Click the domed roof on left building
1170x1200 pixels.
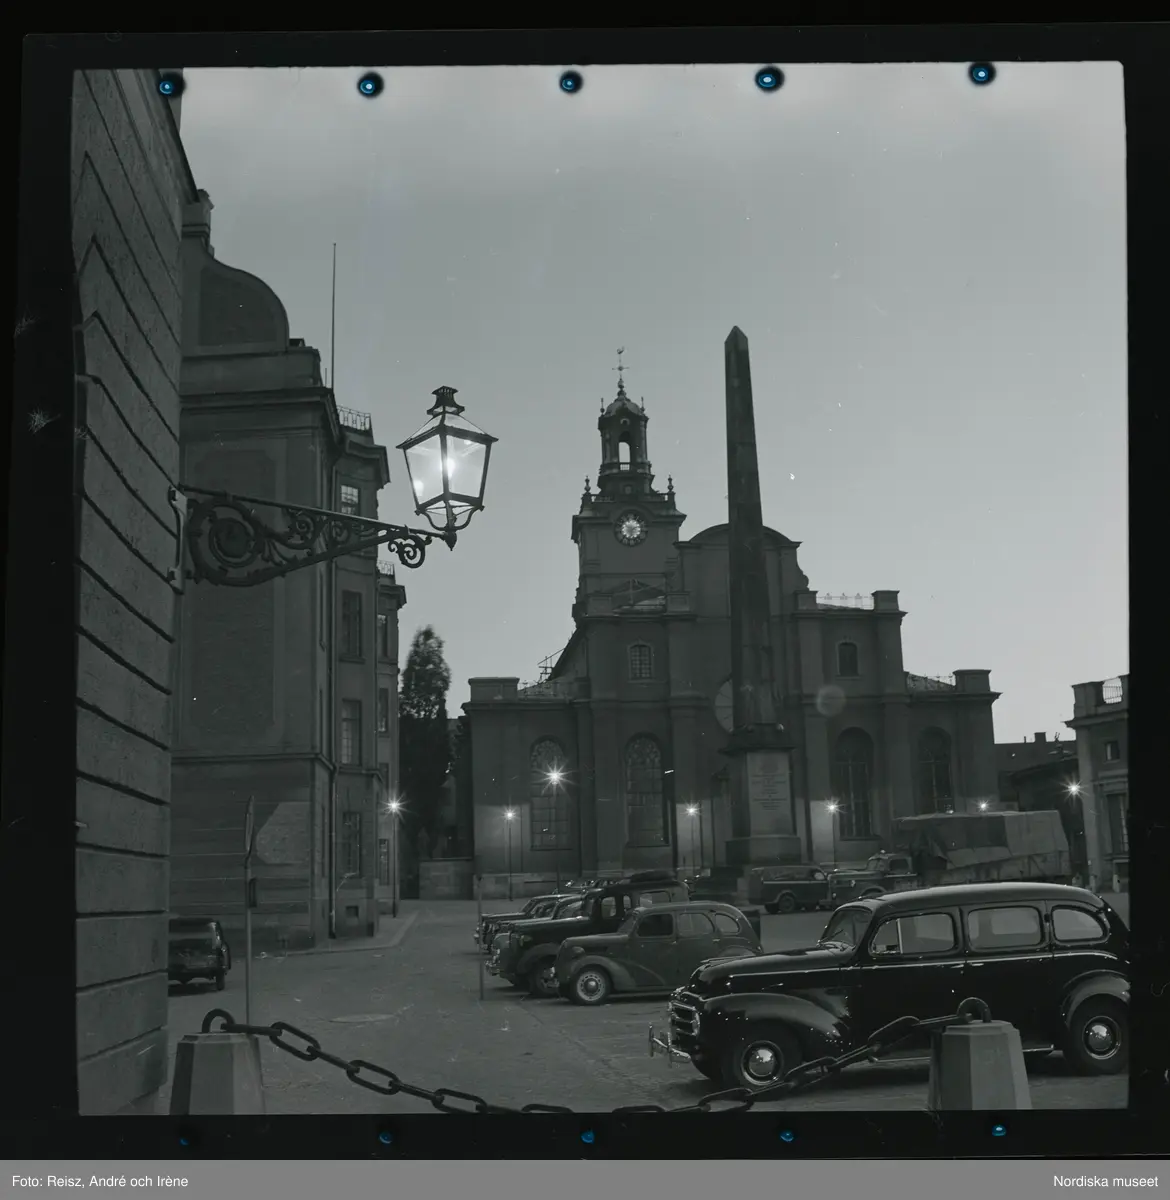point(240,300)
